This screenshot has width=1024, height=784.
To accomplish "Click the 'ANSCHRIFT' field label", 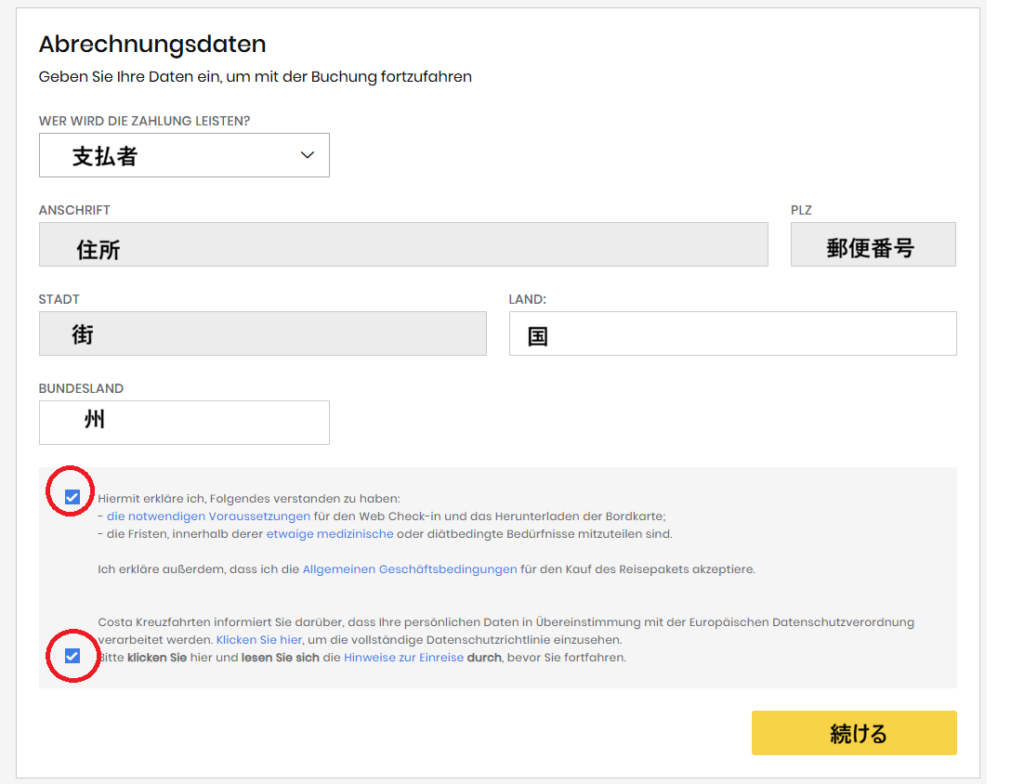I will coord(74,210).
